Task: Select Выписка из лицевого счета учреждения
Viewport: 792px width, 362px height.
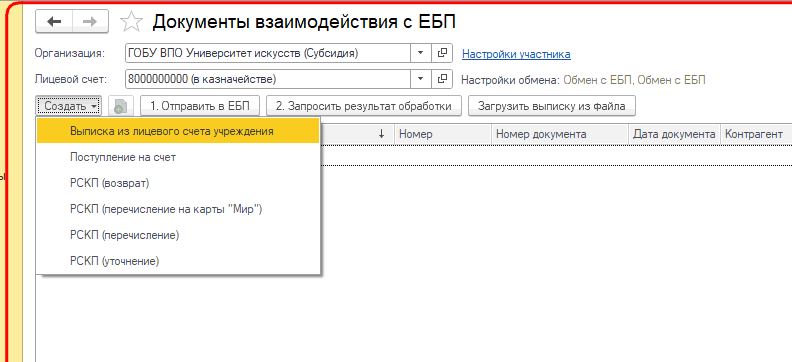Action: point(178,131)
